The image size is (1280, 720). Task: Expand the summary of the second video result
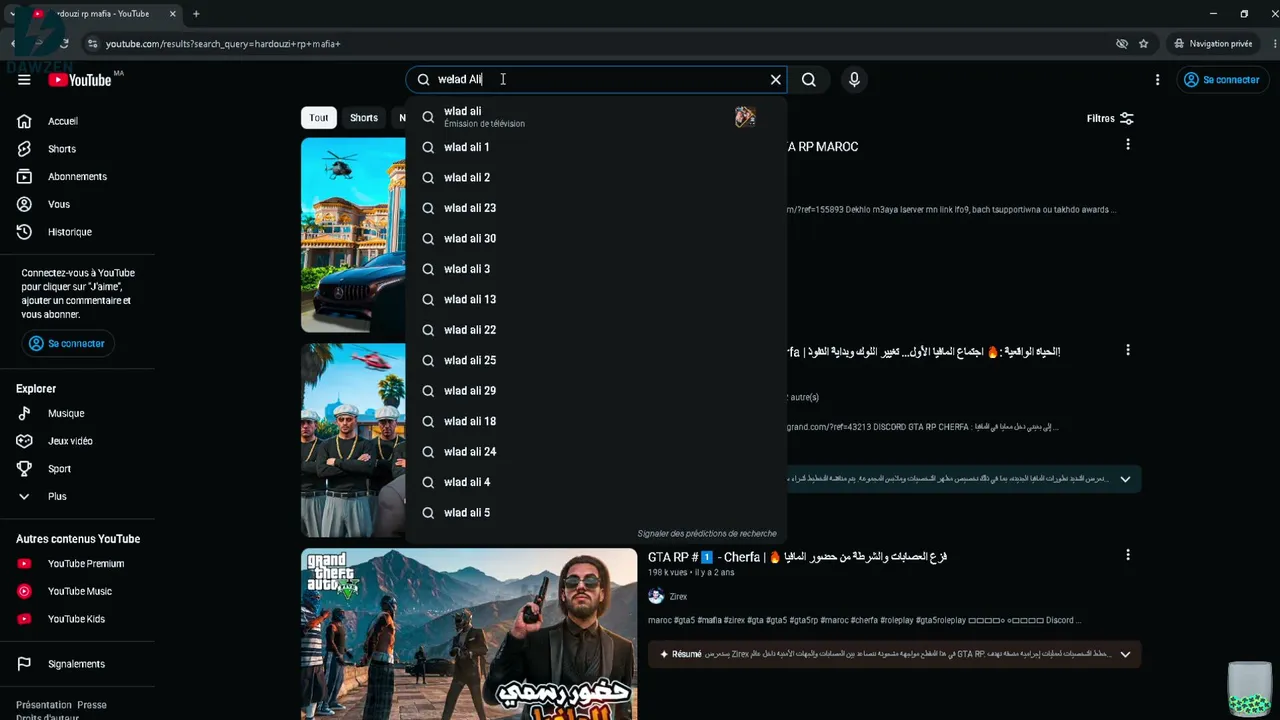[x=1125, y=479]
